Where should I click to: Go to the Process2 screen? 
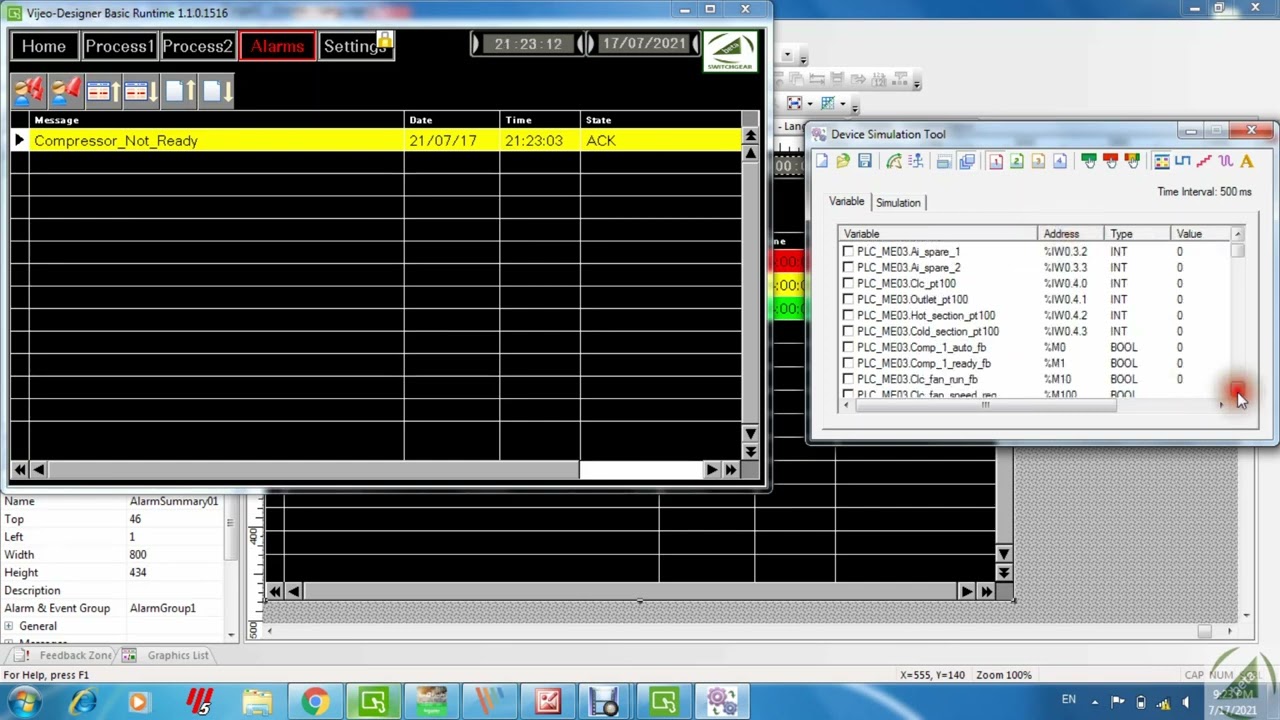(x=197, y=46)
